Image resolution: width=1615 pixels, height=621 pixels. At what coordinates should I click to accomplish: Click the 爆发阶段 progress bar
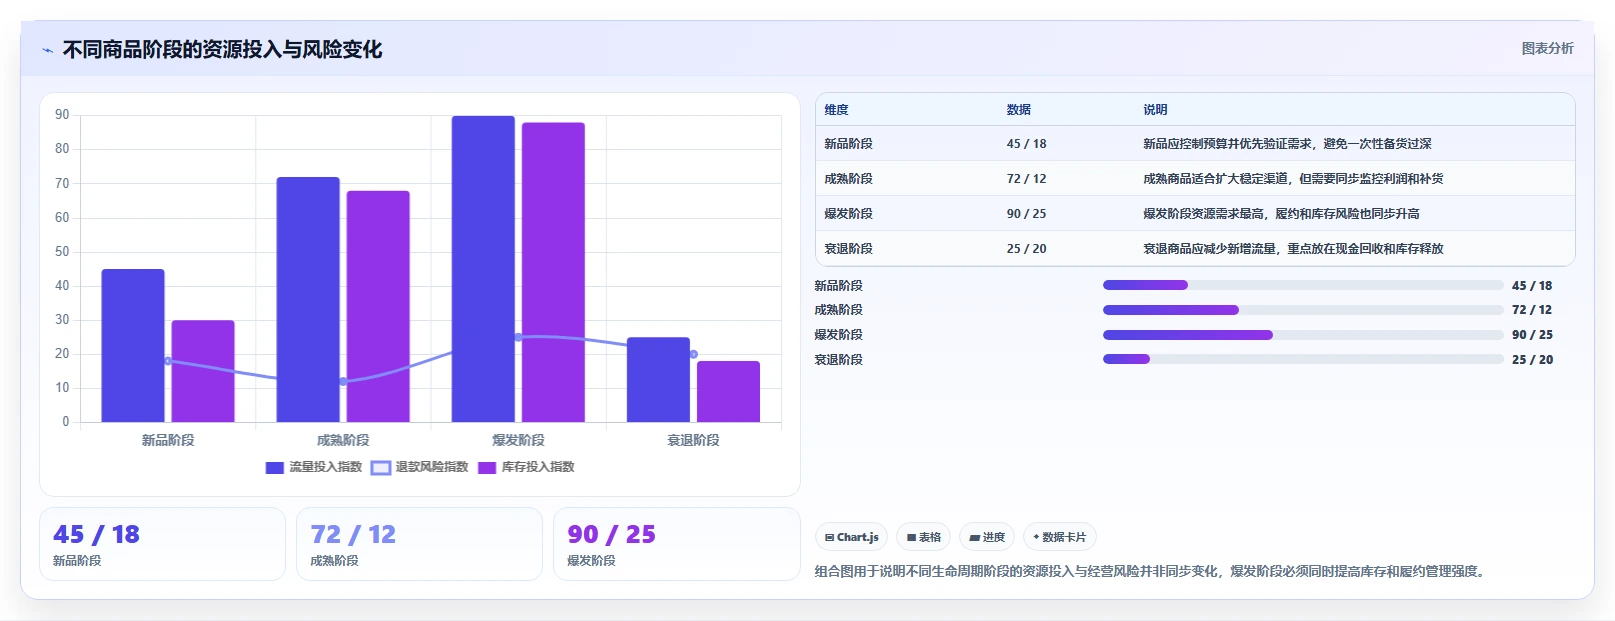click(x=1302, y=335)
